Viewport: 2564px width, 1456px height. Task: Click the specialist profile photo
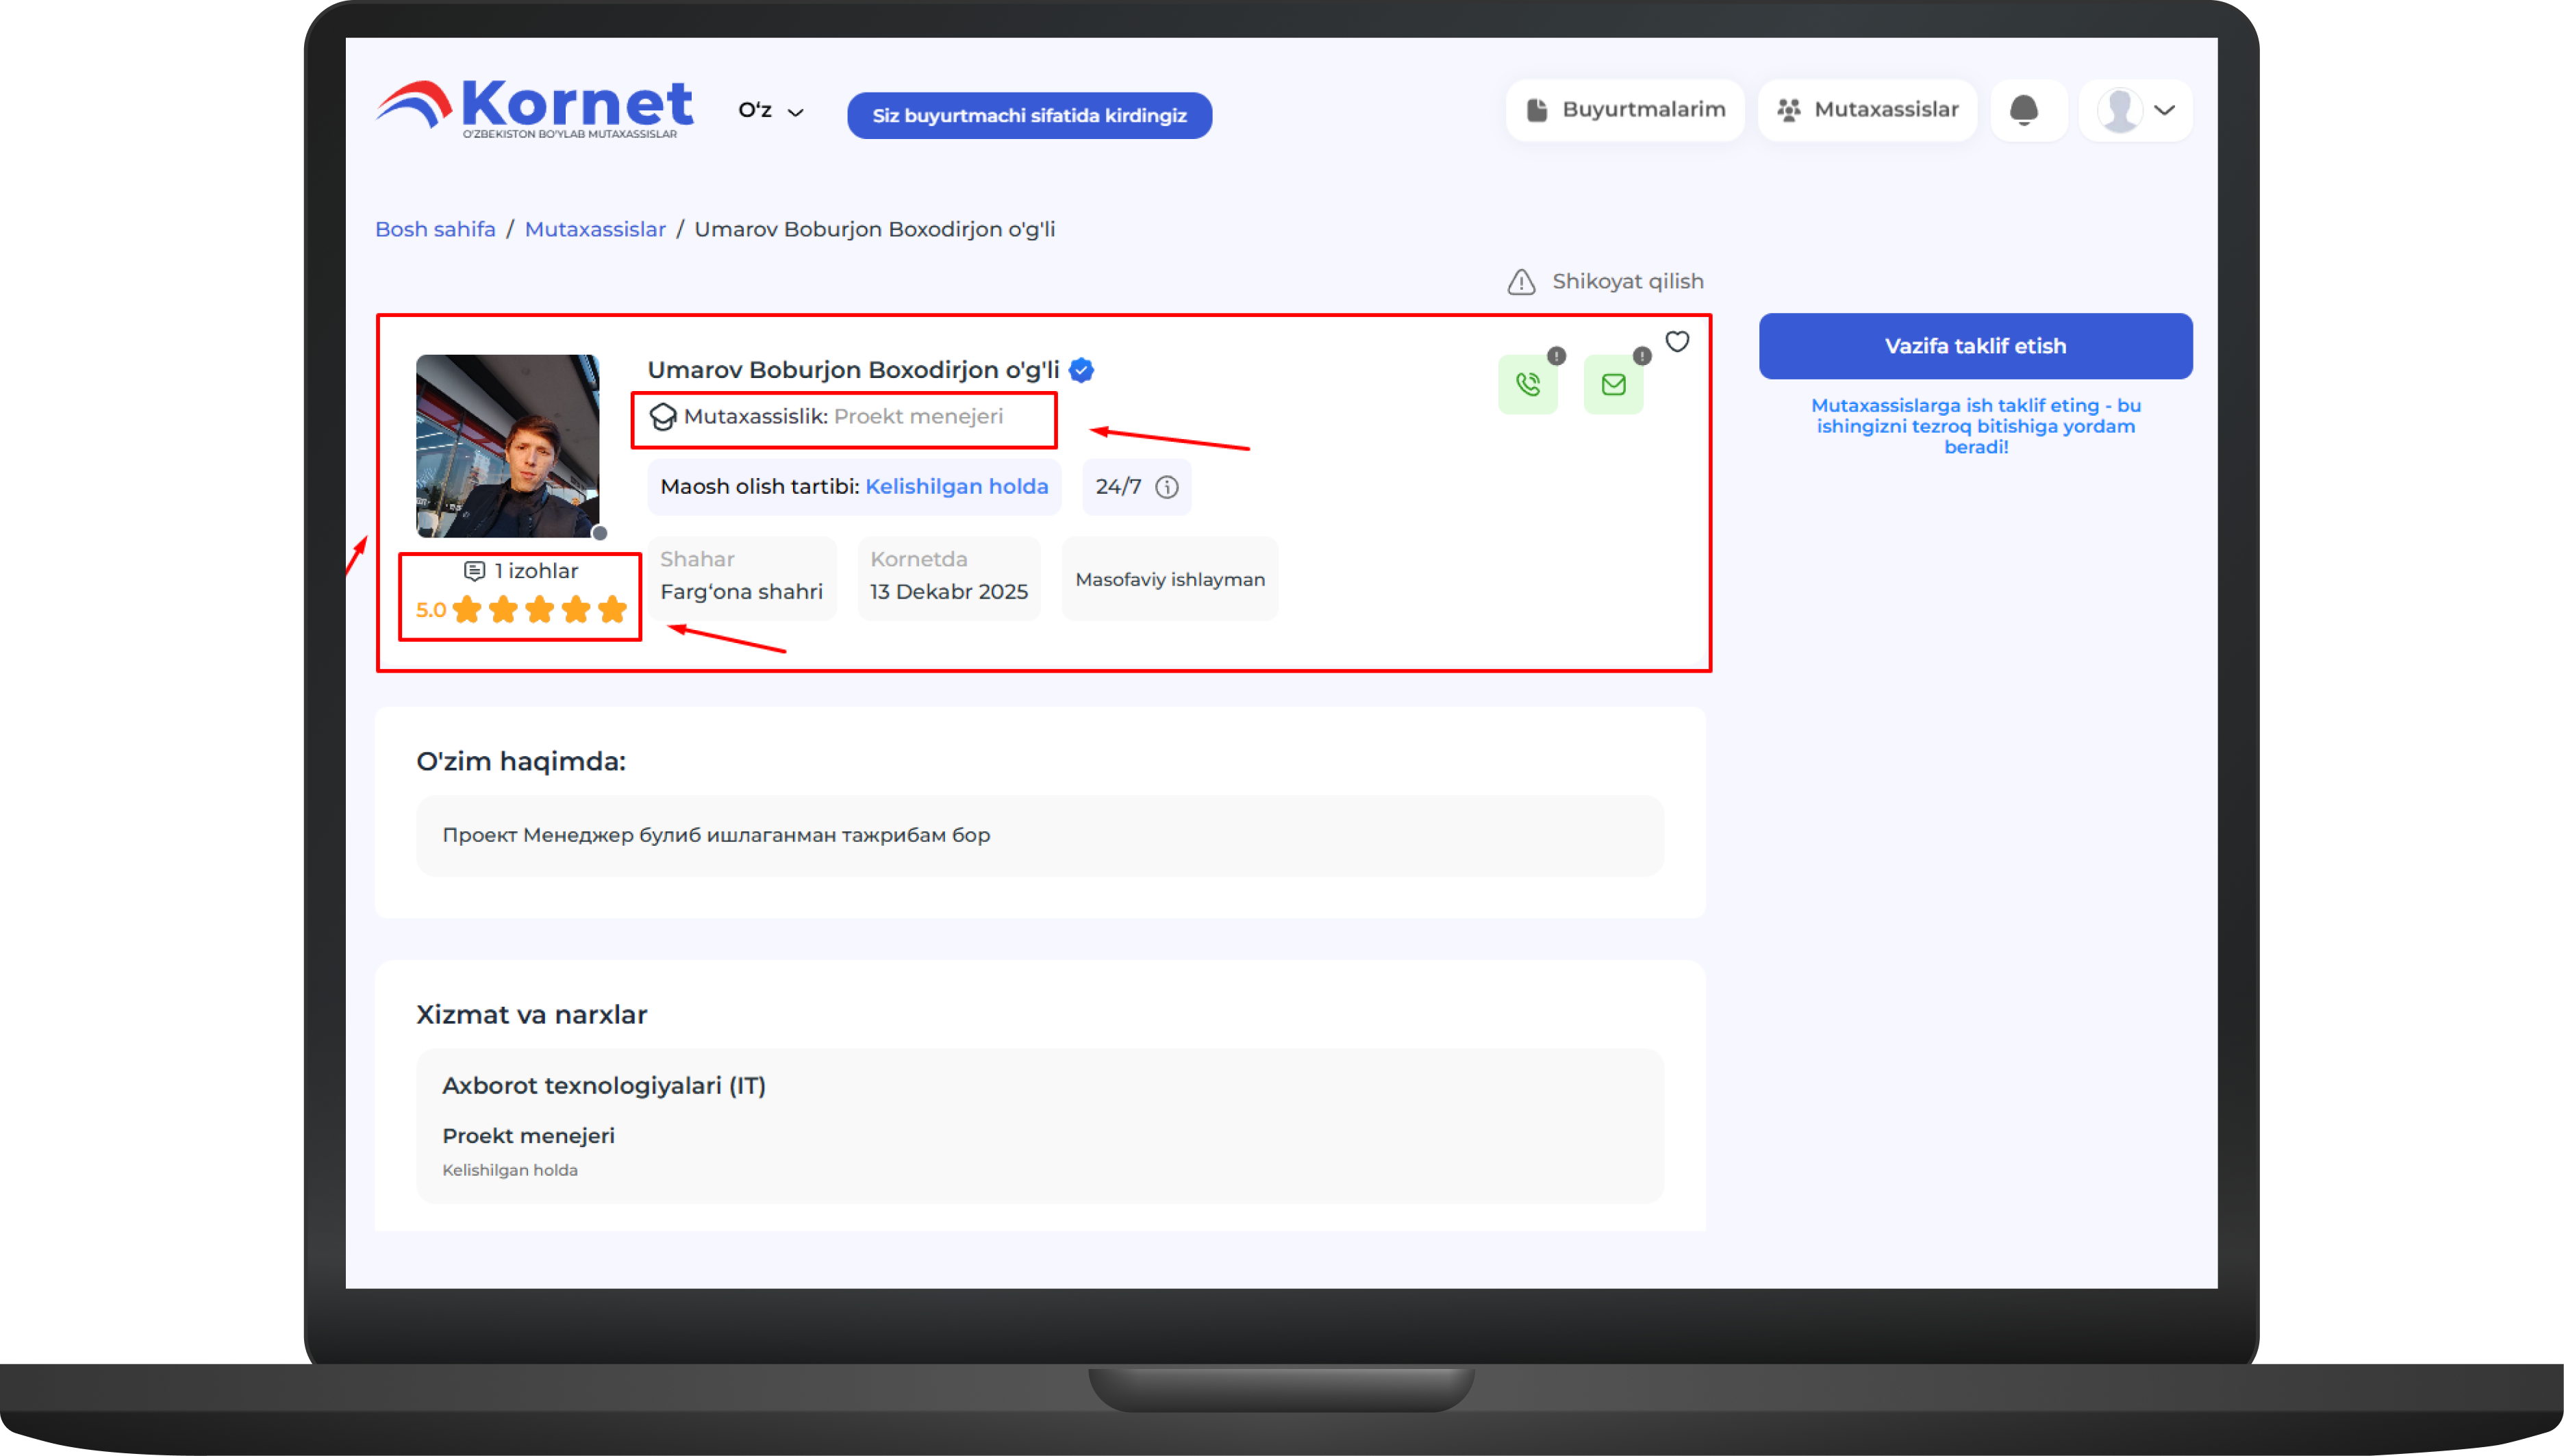coord(507,446)
